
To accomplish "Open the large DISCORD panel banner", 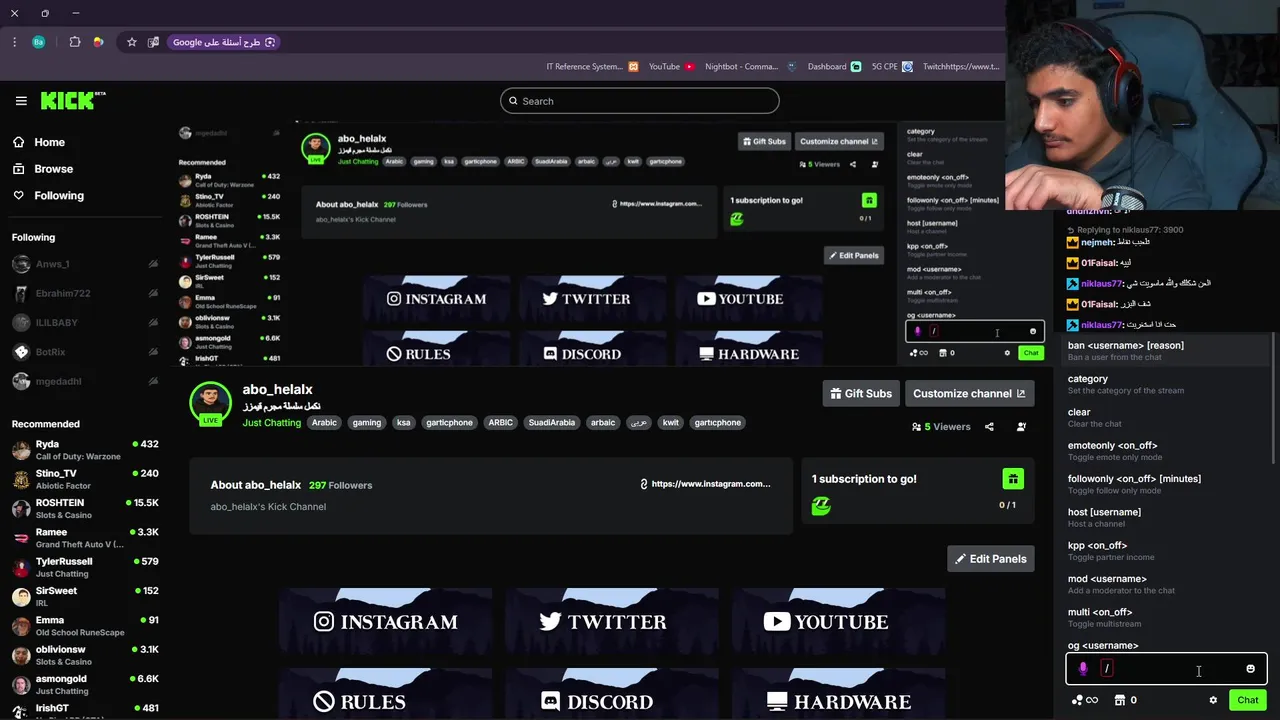I will click(612, 694).
